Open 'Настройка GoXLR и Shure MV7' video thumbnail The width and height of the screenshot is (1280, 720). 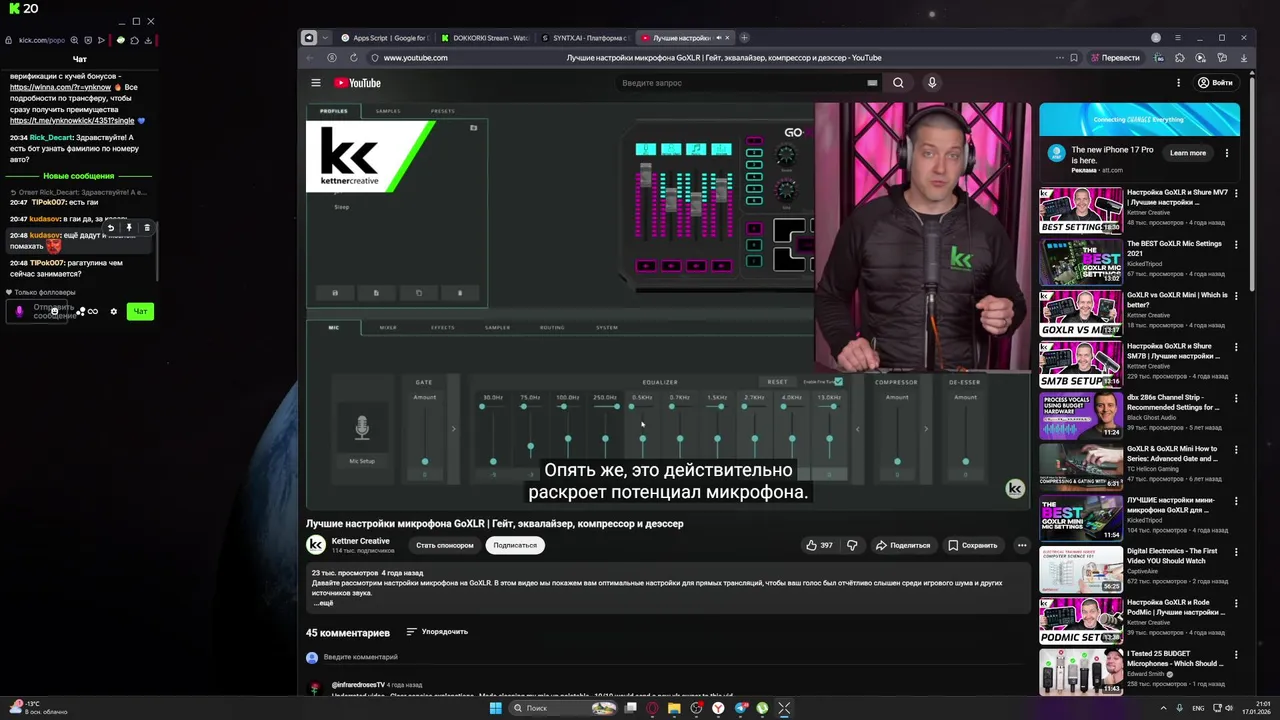pos(1081,210)
